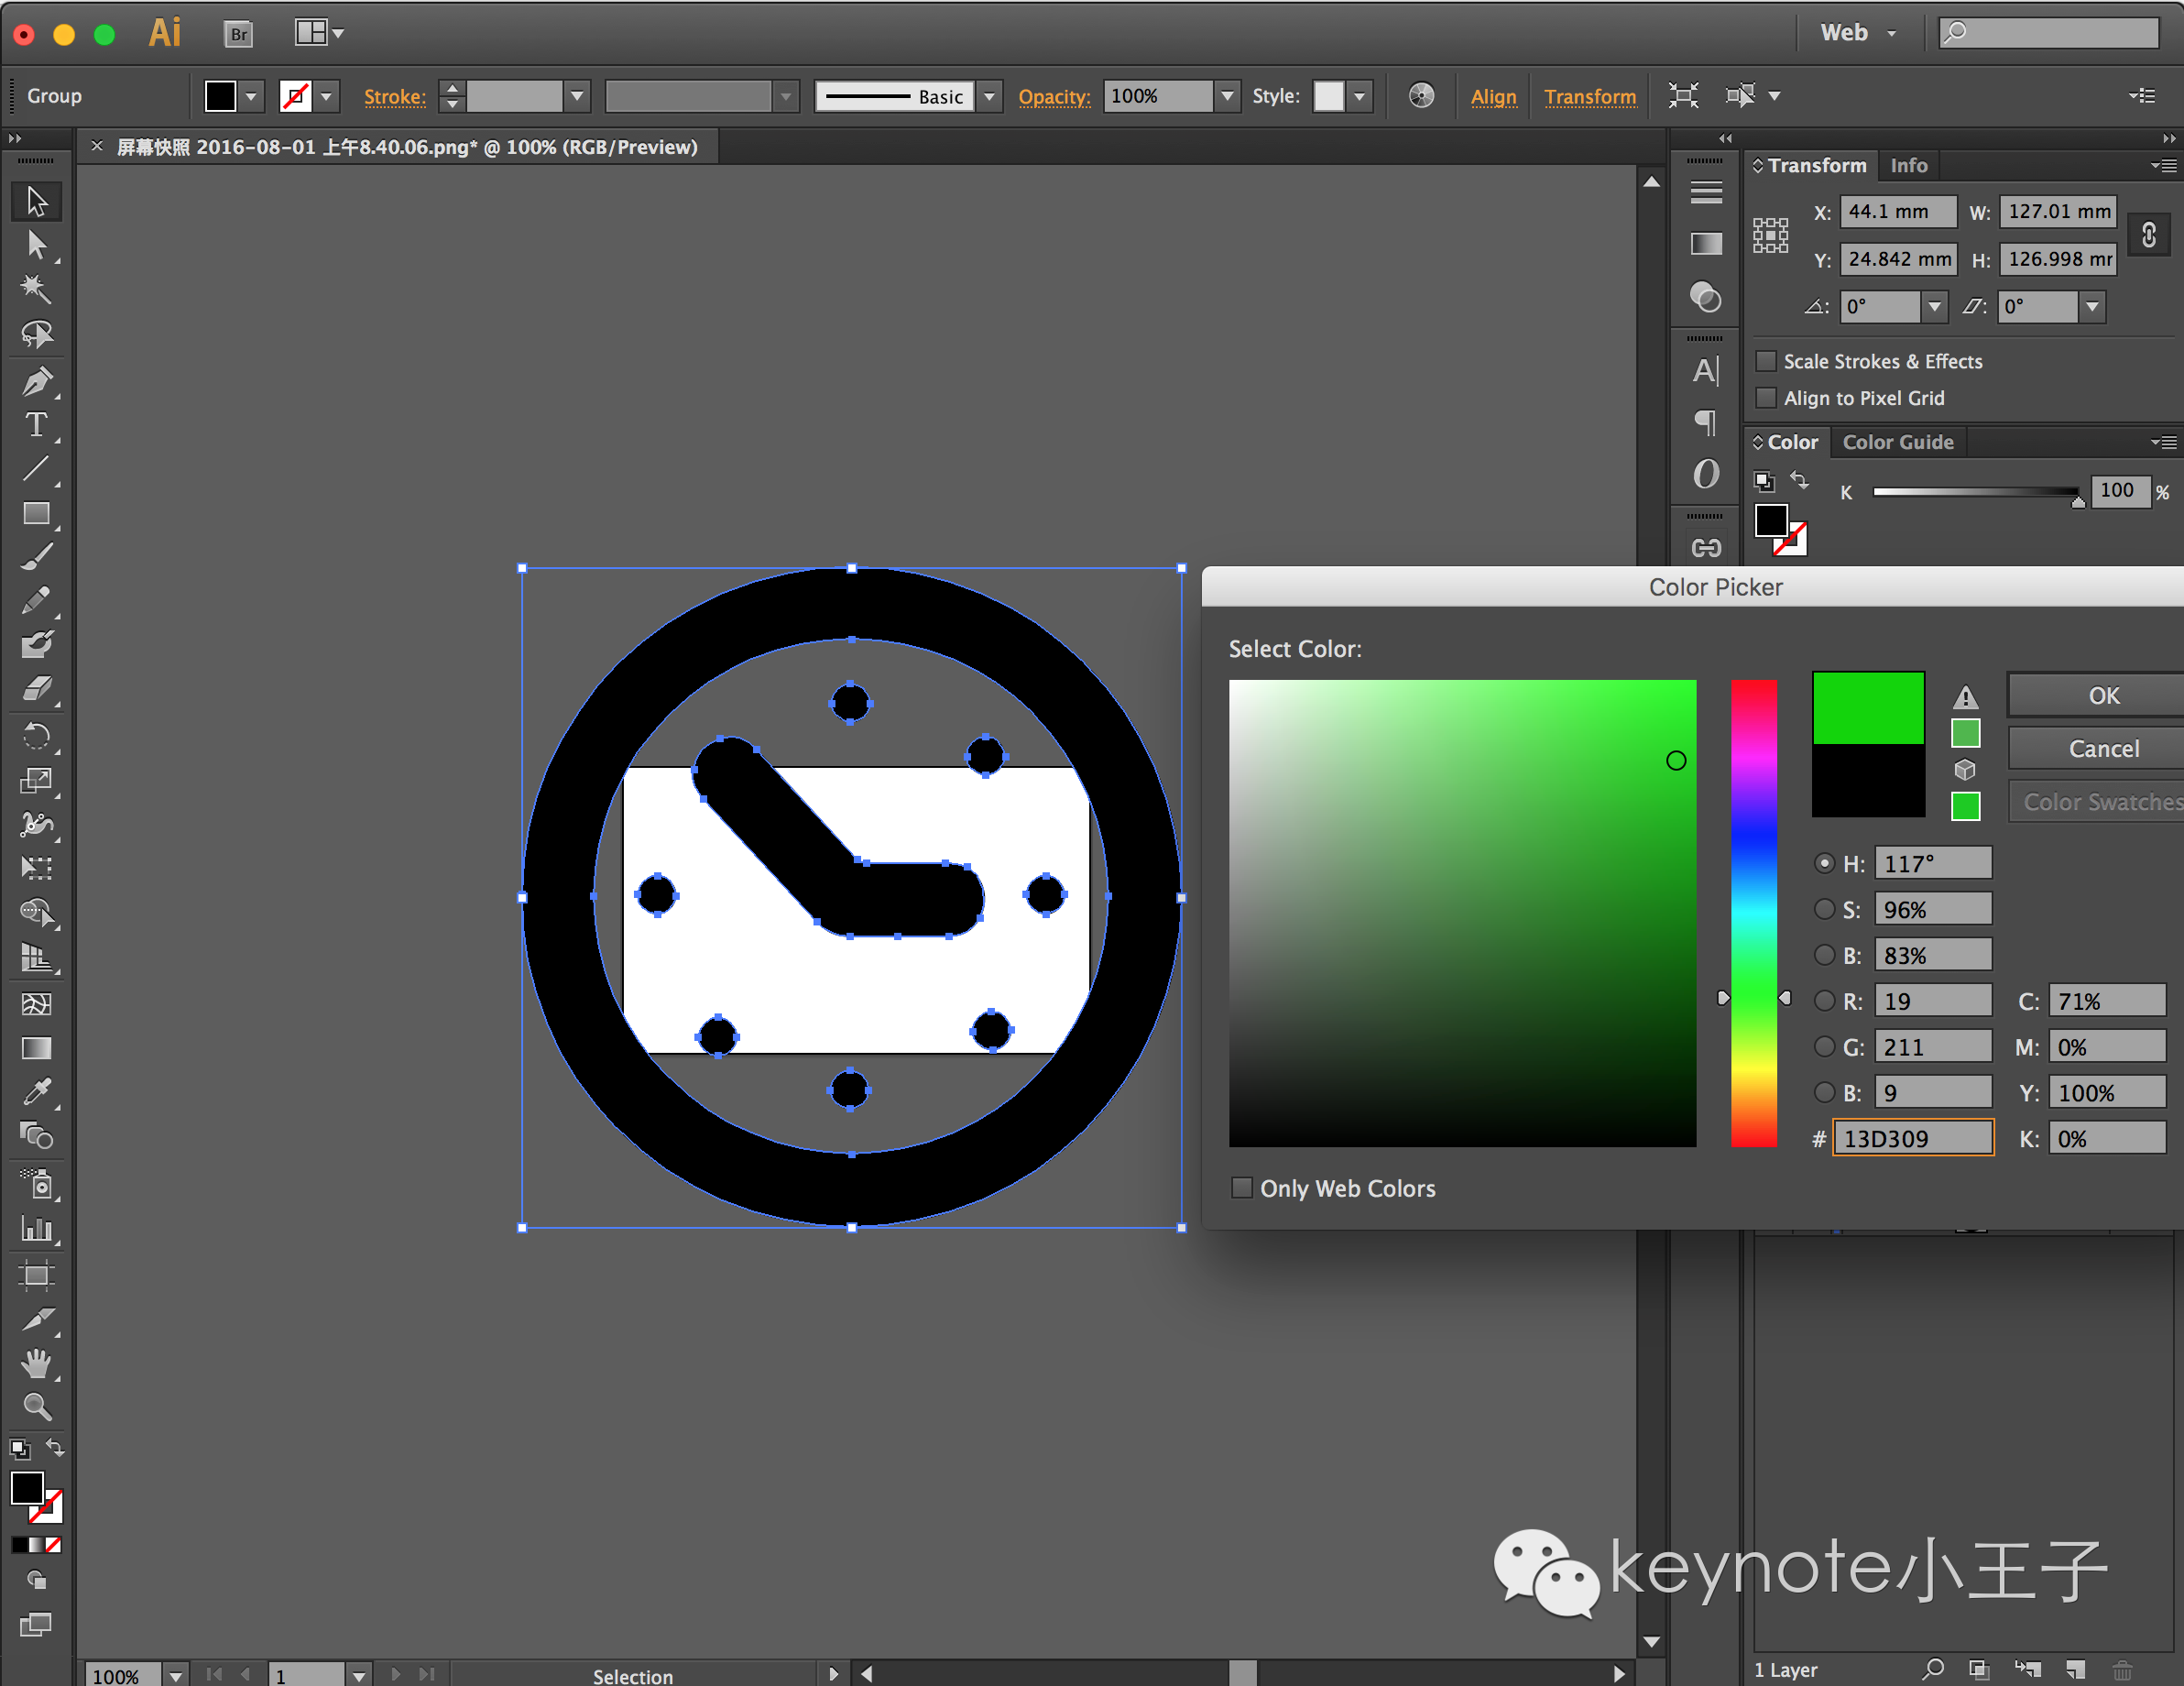
Task: Open the Basic brush definition dropdown
Action: (x=989, y=96)
